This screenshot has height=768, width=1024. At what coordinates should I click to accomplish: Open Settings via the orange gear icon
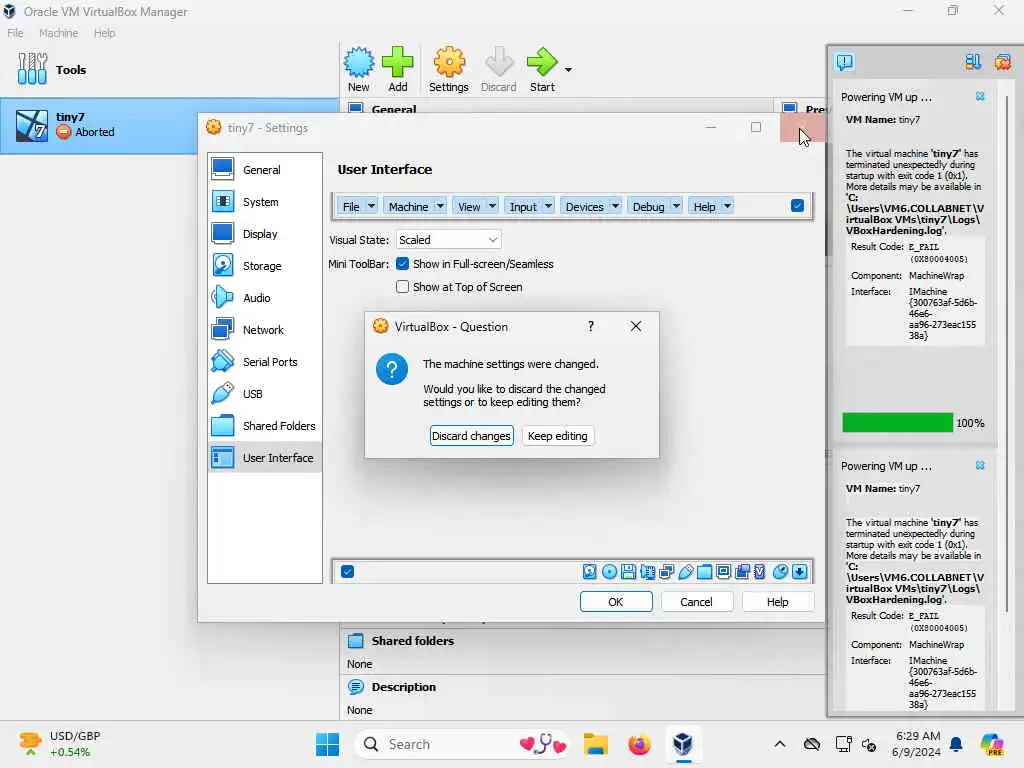pyautogui.click(x=449, y=69)
